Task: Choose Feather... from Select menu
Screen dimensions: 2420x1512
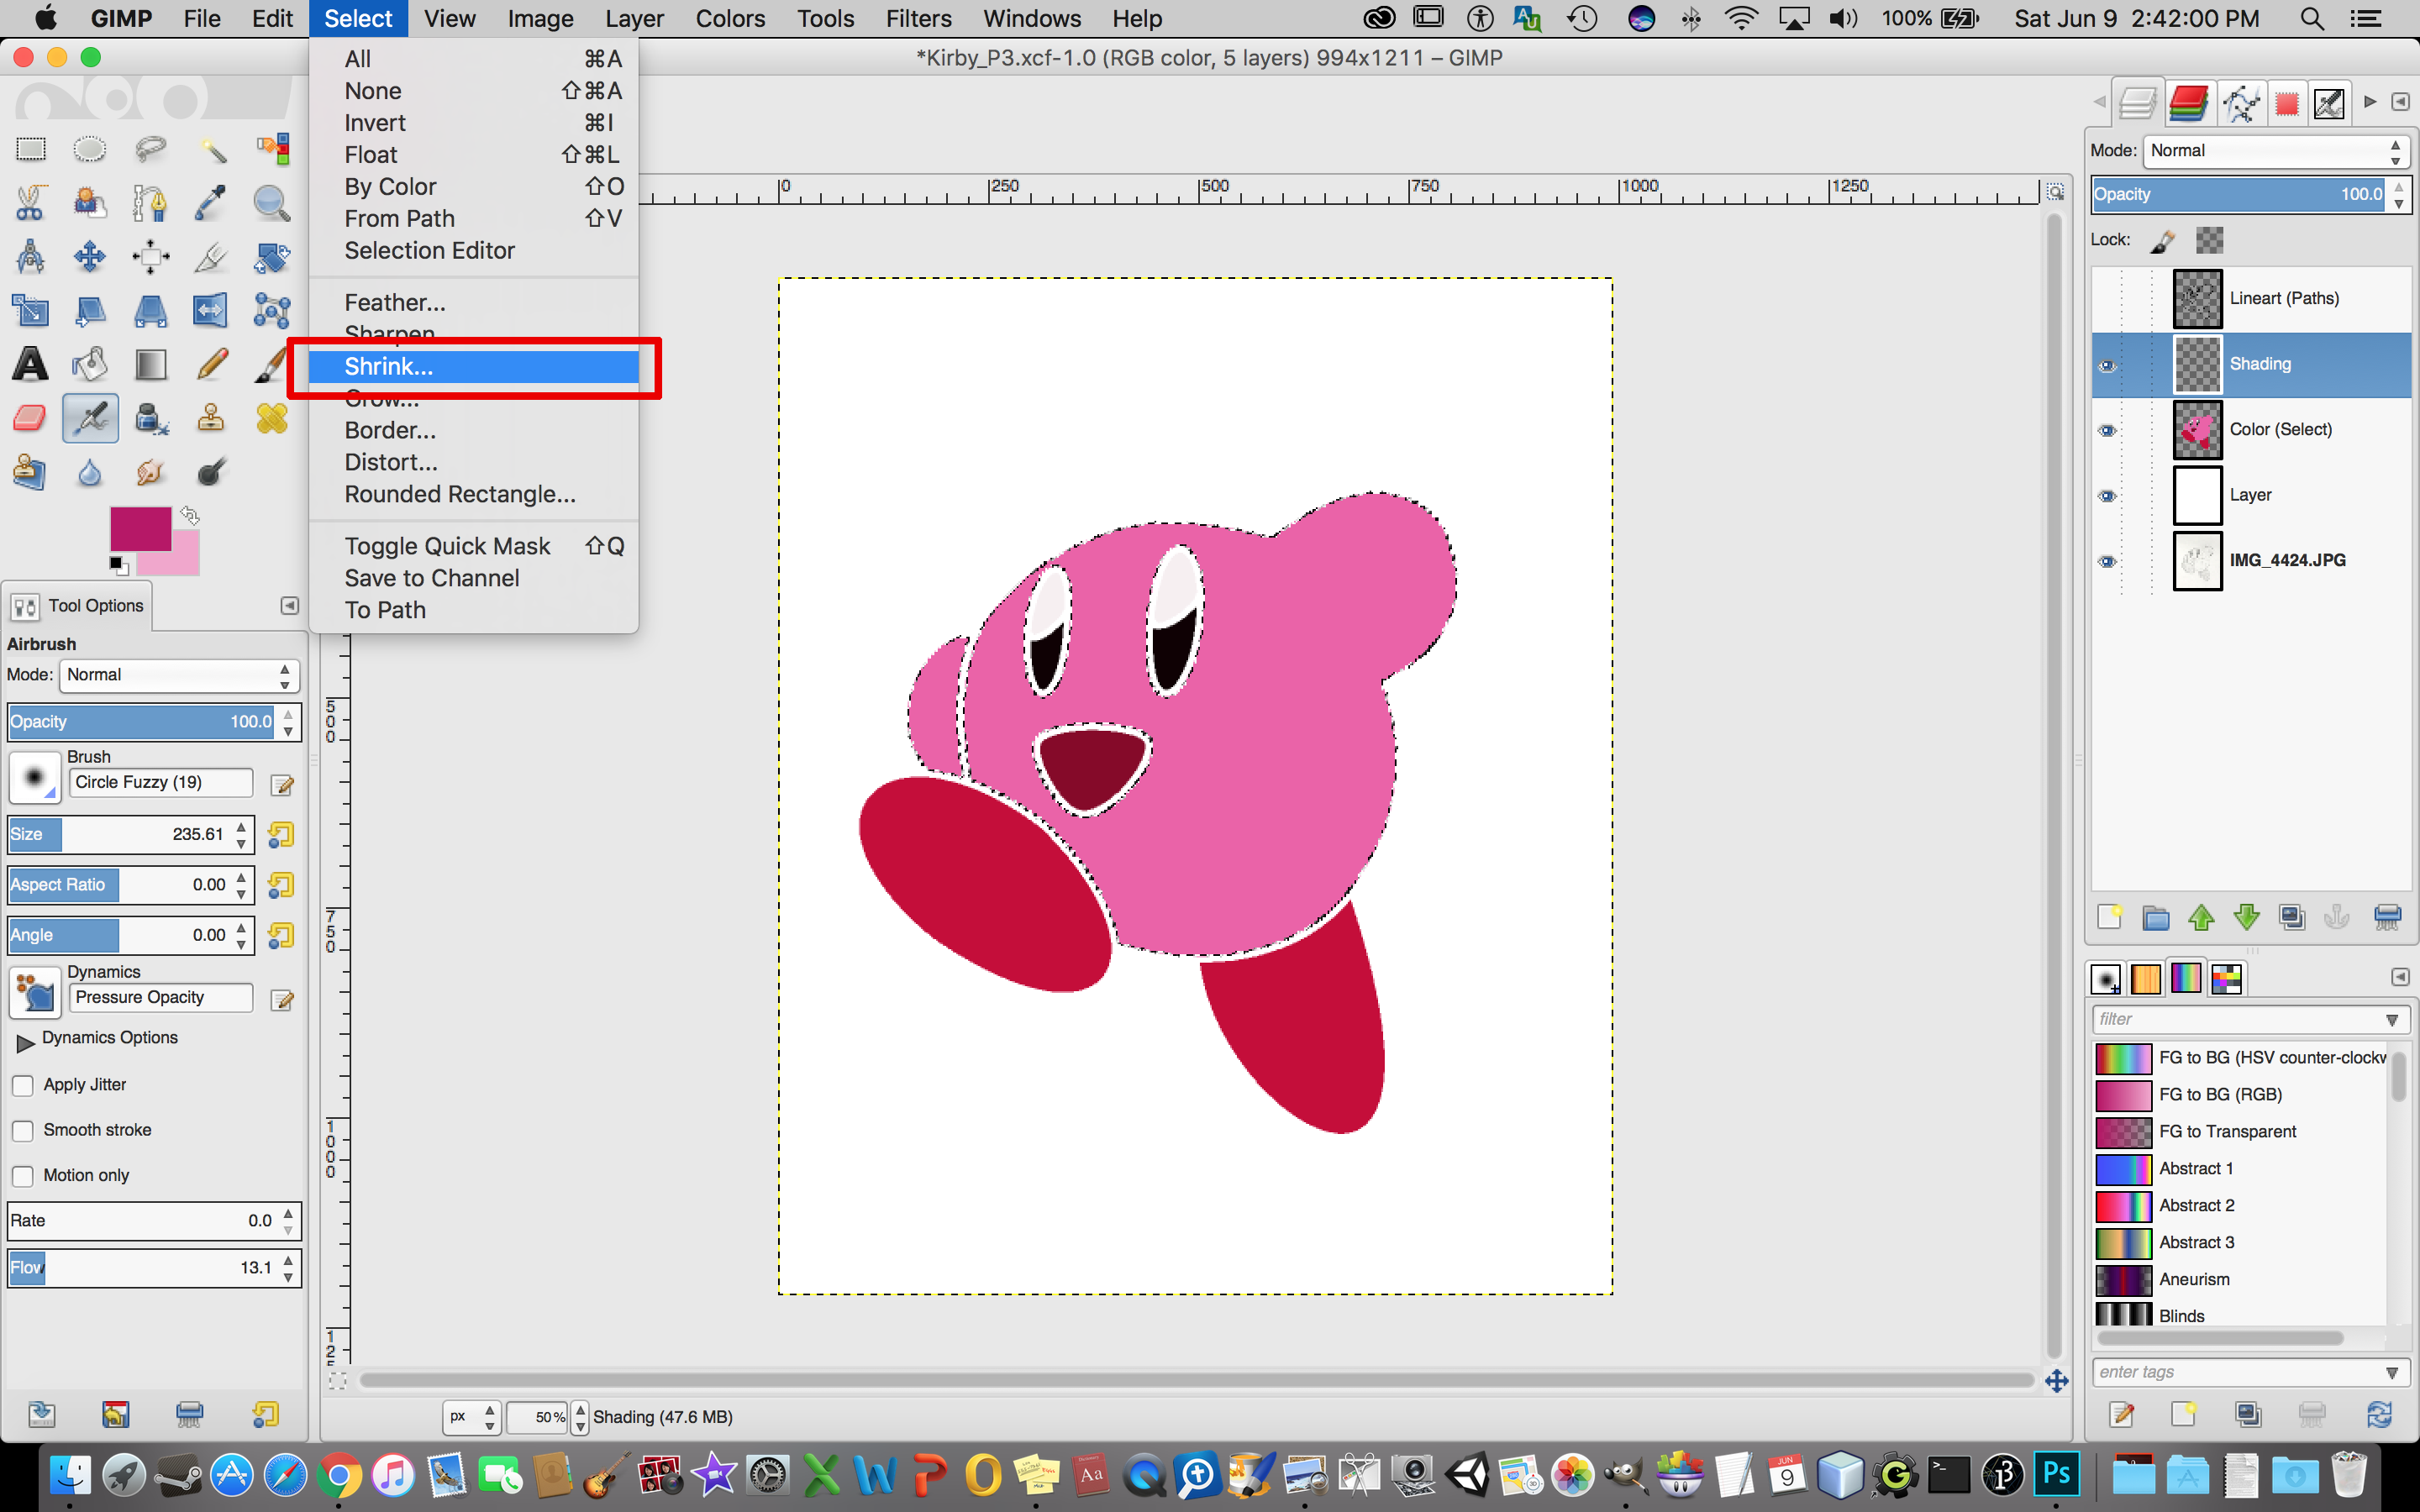Action: point(473,302)
